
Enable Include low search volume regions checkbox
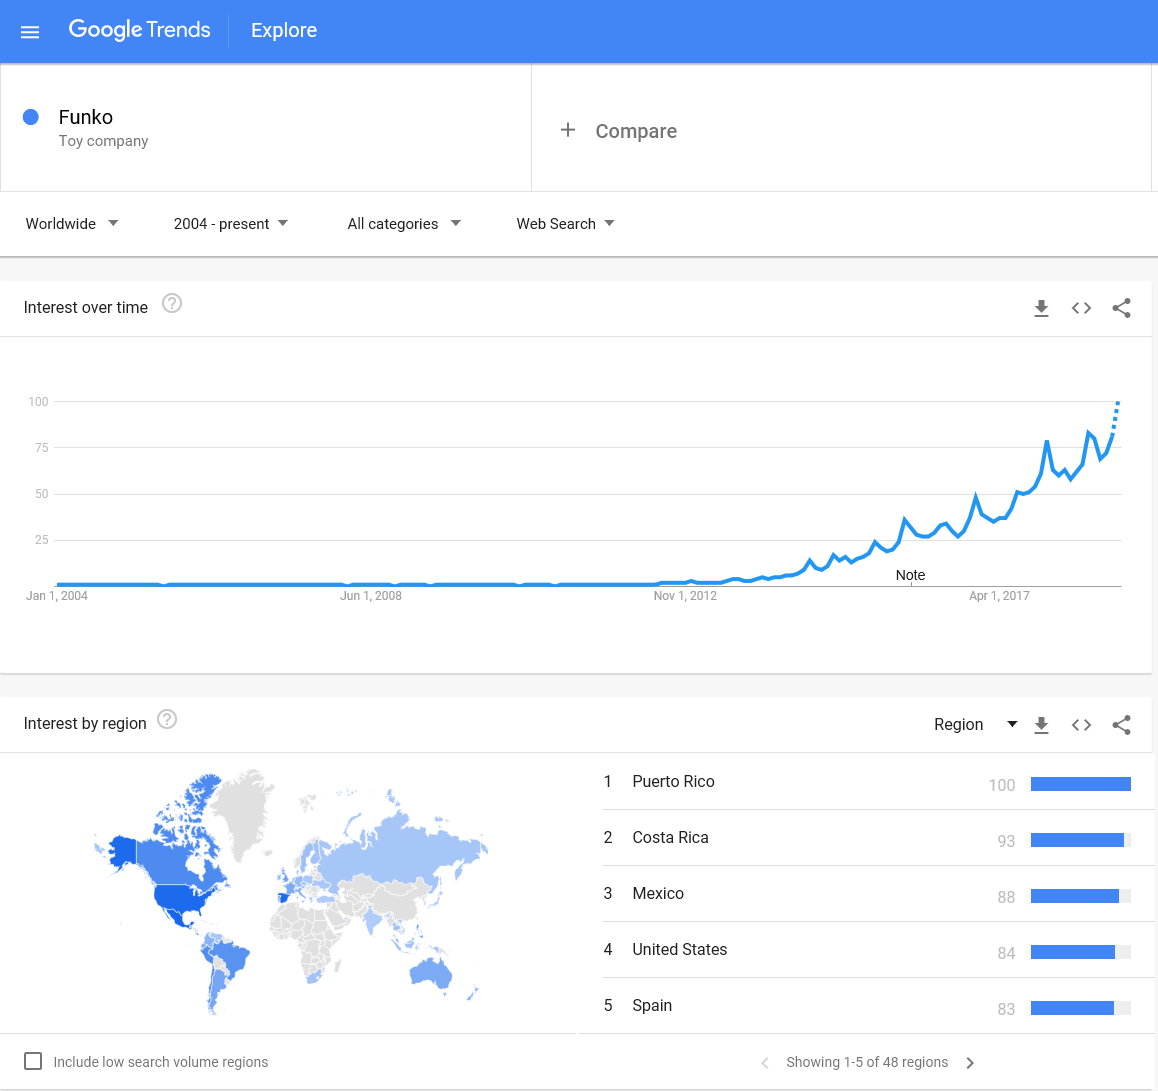[x=33, y=1061]
